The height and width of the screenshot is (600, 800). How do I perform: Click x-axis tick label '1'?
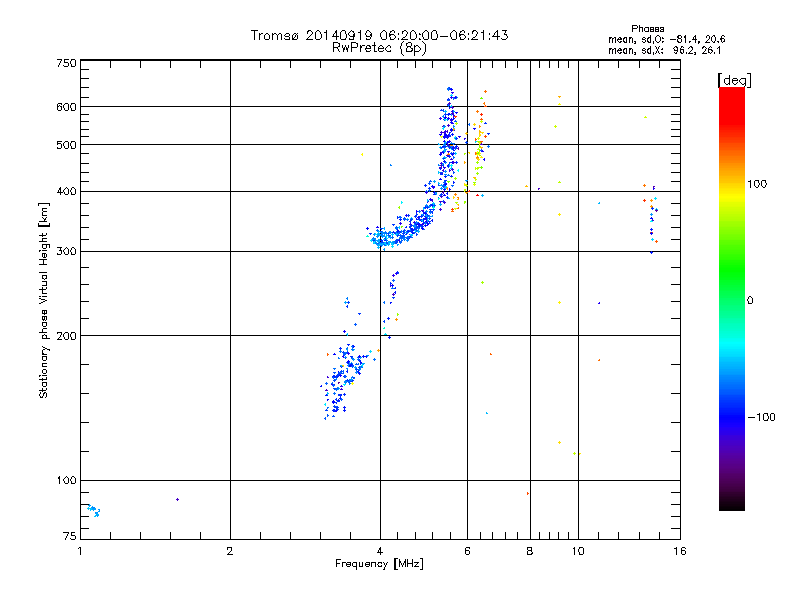[80, 551]
